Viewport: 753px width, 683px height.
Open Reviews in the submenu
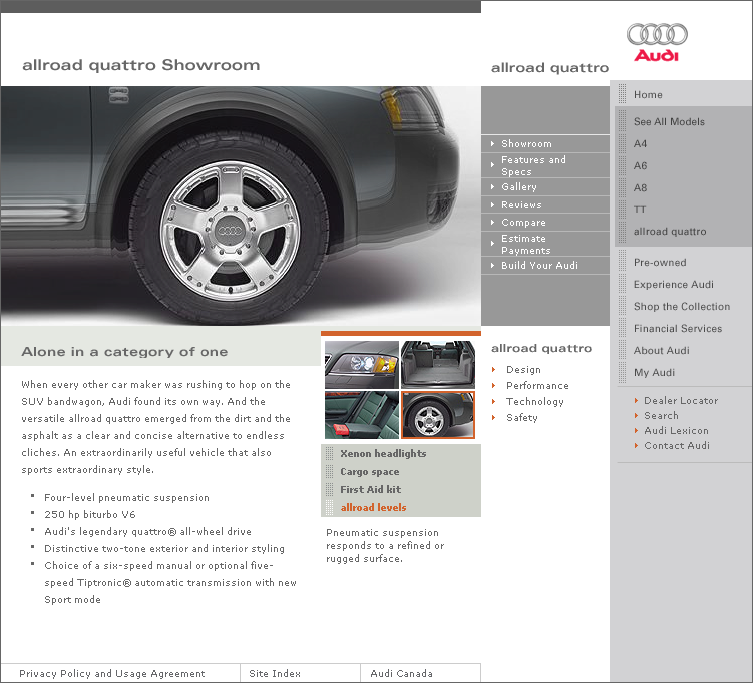(521, 205)
